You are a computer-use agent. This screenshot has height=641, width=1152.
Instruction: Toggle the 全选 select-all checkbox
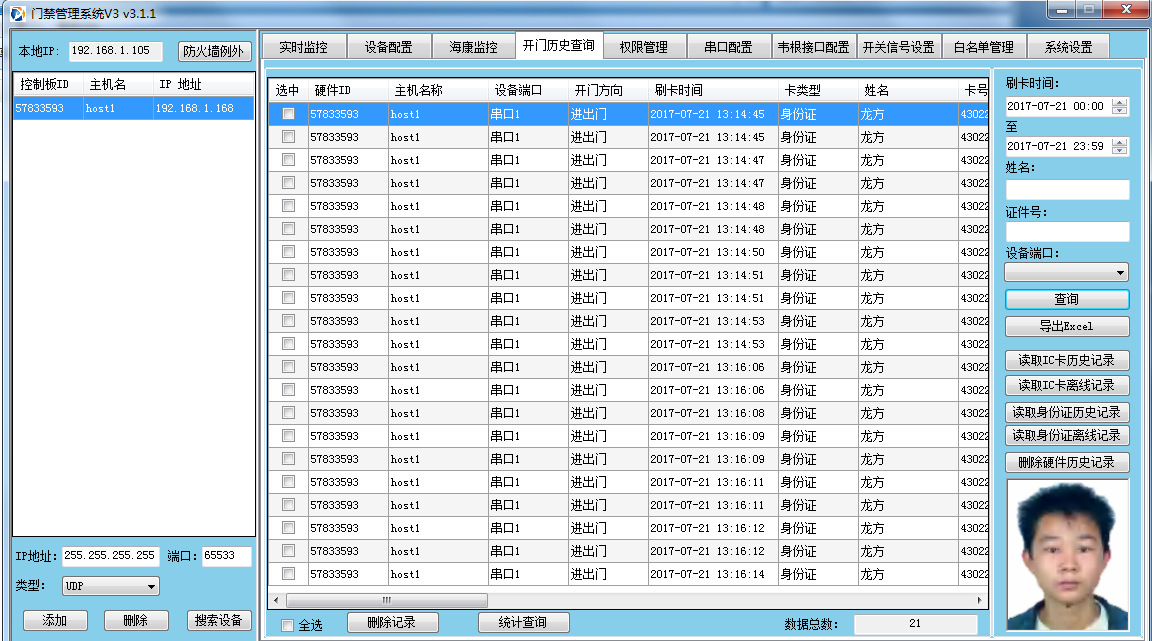pos(288,622)
